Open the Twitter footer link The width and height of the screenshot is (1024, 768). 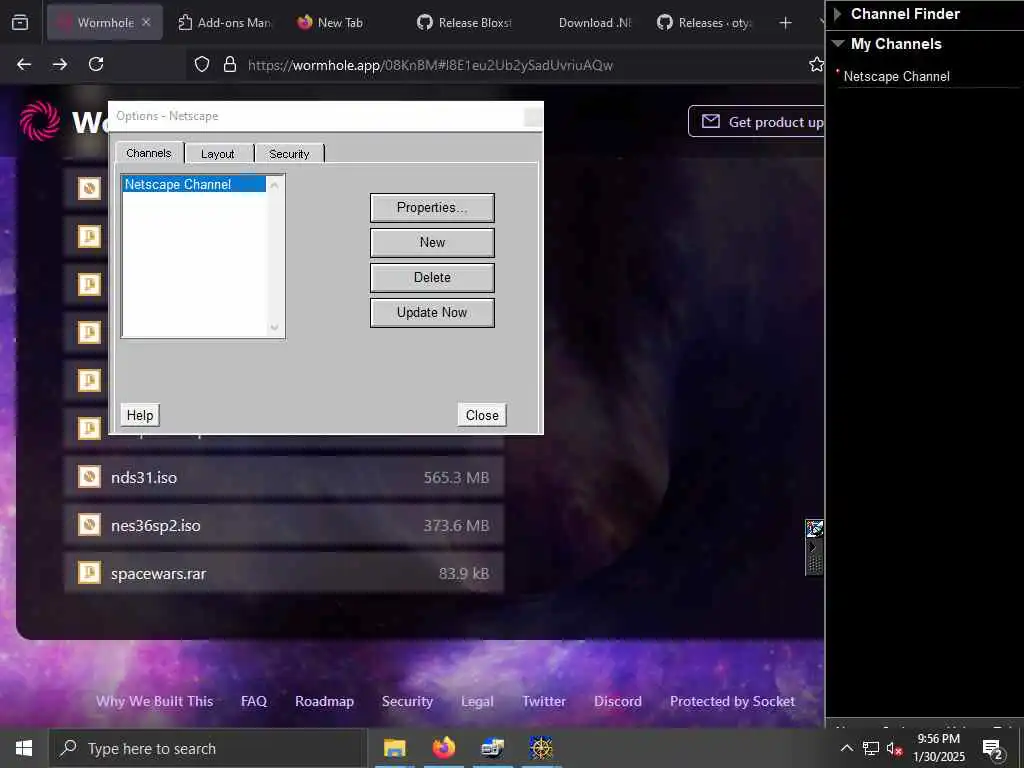click(543, 701)
